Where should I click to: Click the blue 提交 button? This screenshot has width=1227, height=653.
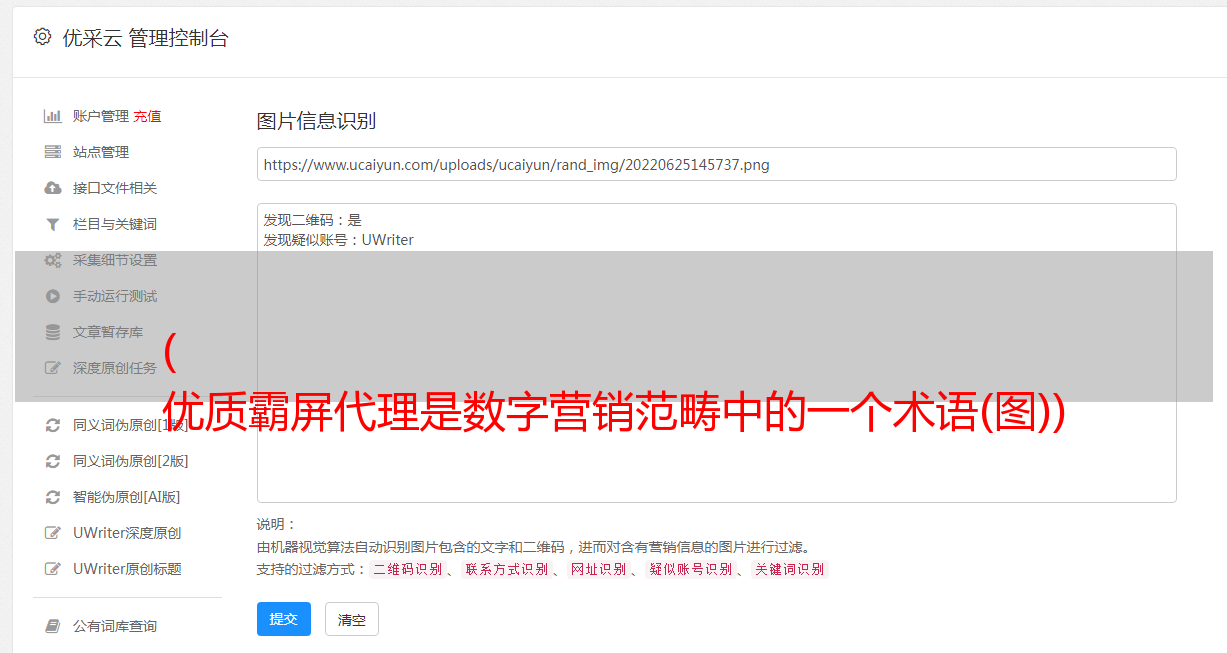[284, 619]
